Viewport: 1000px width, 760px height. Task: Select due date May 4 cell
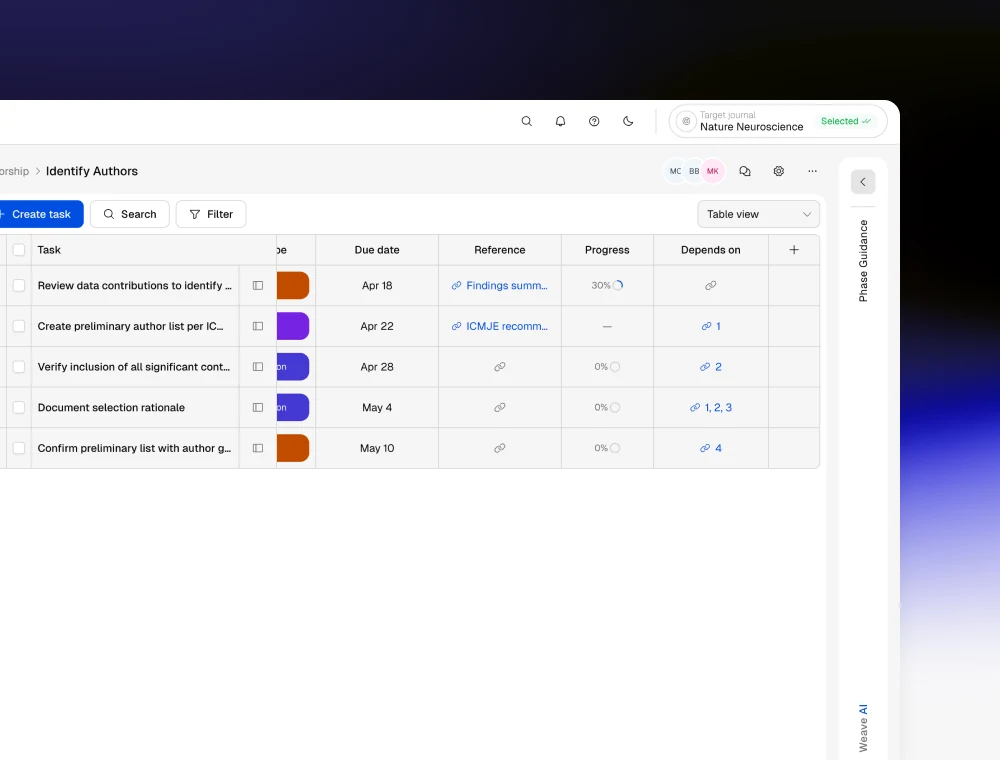377,407
